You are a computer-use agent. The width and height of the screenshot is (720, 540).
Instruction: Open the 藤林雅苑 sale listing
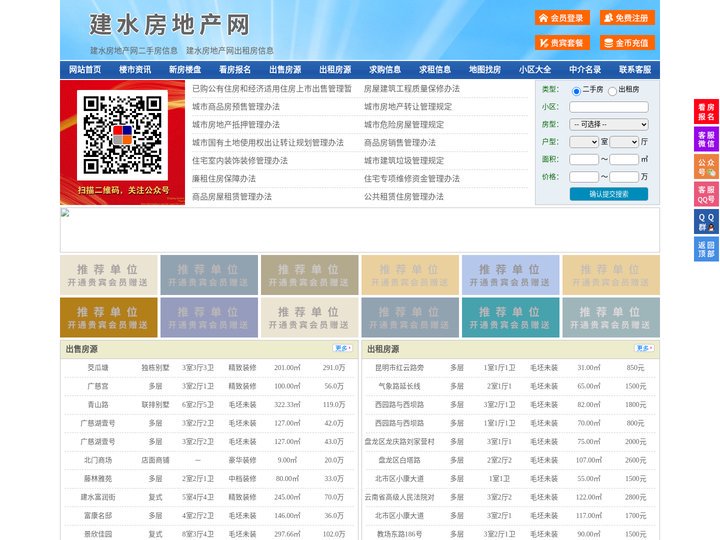(x=98, y=478)
